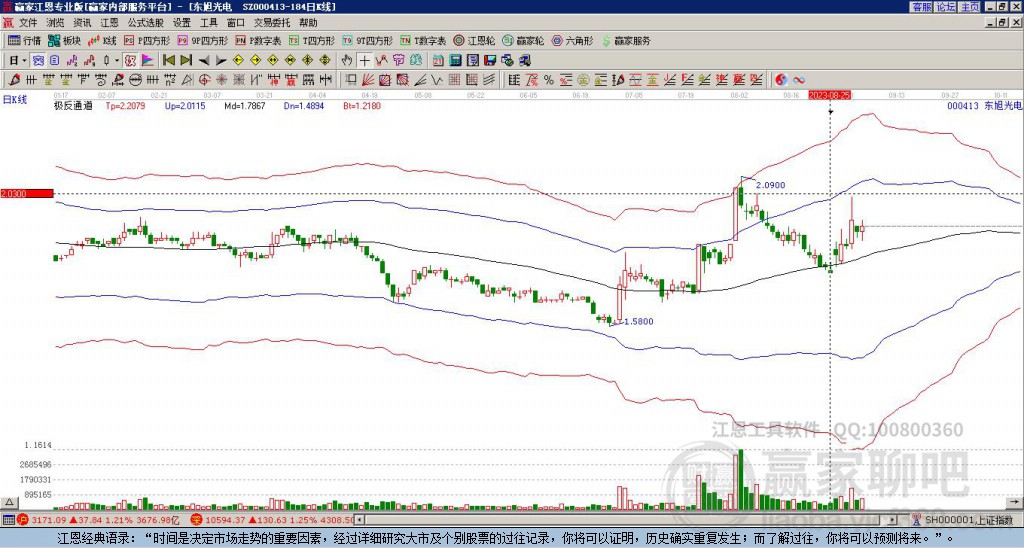Click the 板块 sector button
This screenshot has width=1024, height=548.
[64, 40]
